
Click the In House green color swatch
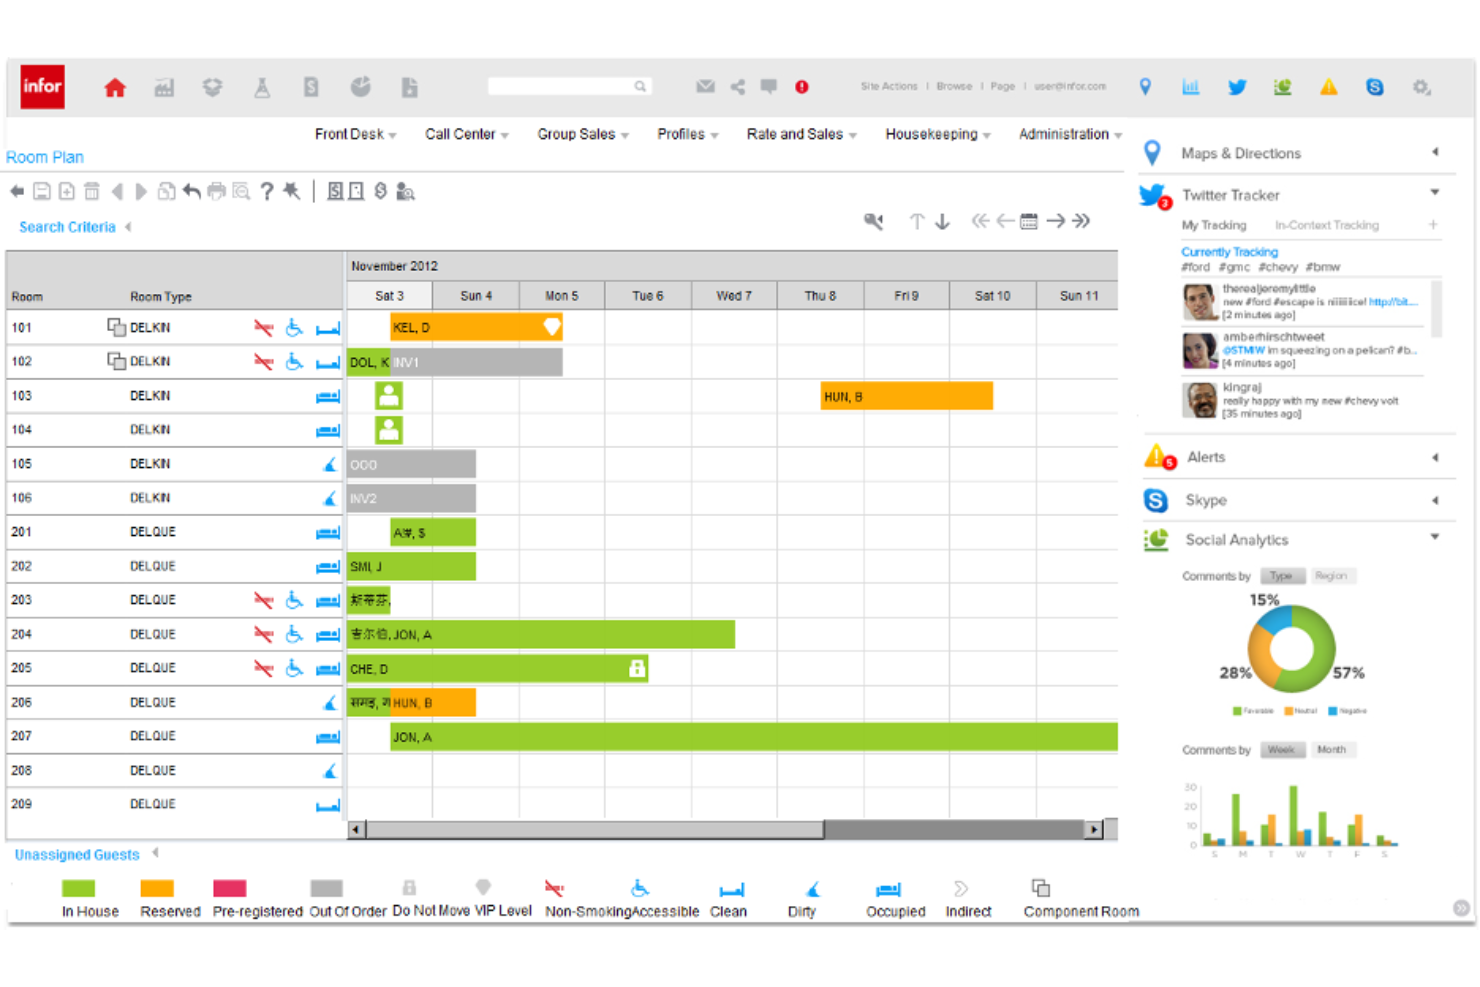[78, 887]
